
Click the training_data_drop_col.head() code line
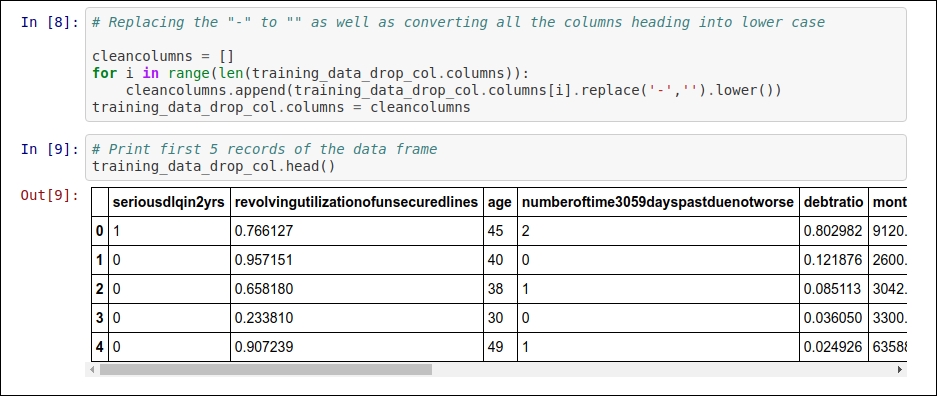point(214,166)
